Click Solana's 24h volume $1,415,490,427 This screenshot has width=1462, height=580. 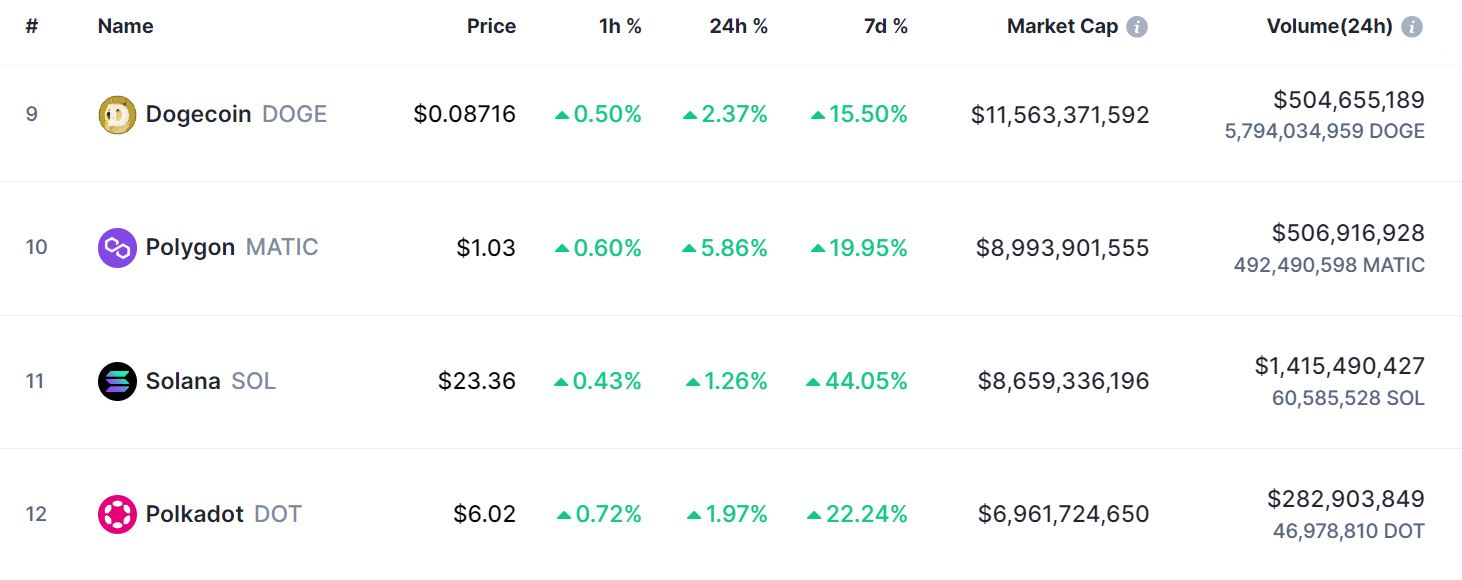tap(1339, 366)
